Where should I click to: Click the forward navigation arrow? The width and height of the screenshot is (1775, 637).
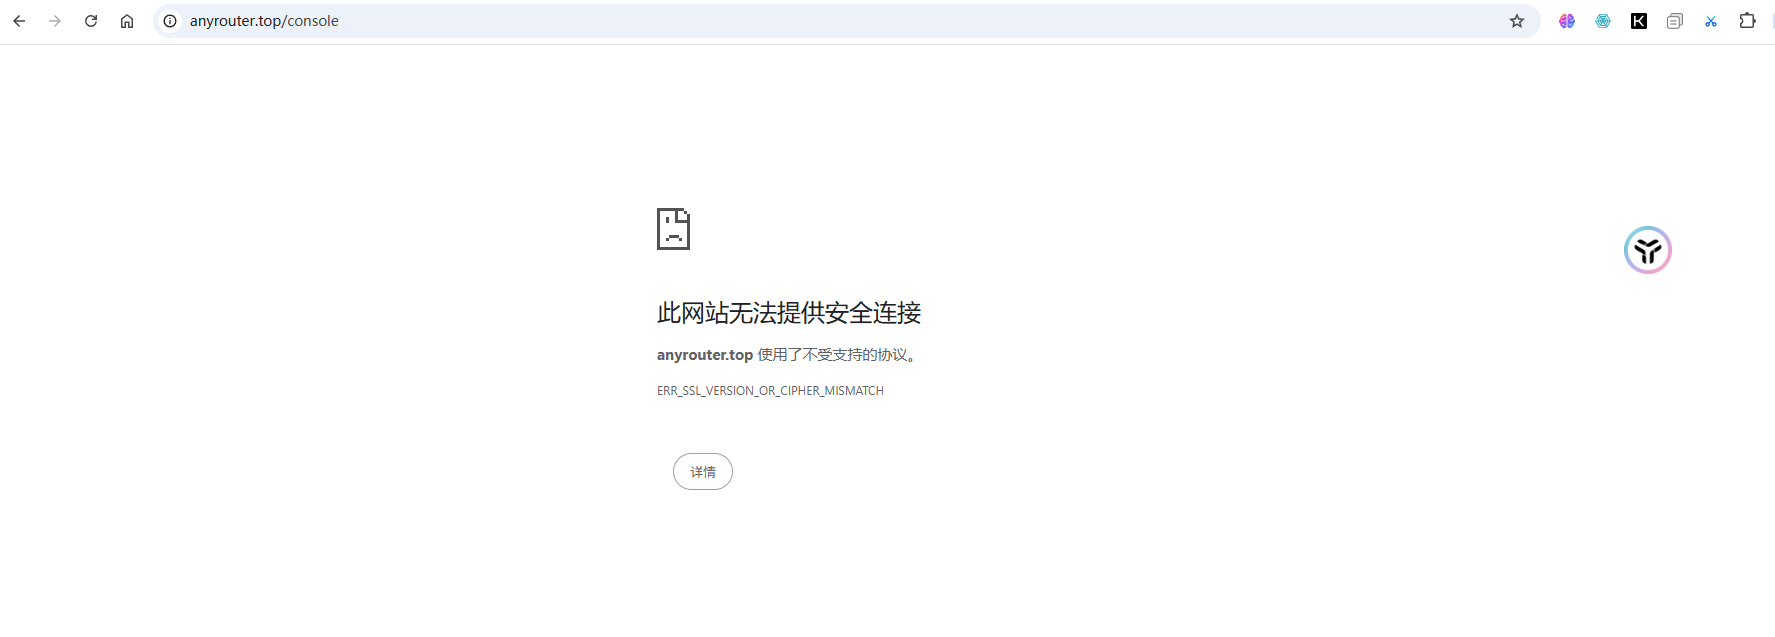[x=55, y=21]
